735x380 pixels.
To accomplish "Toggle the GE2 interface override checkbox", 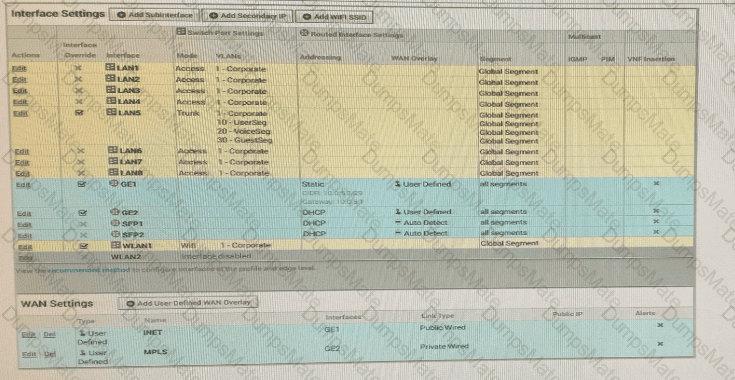I will (82, 213).
